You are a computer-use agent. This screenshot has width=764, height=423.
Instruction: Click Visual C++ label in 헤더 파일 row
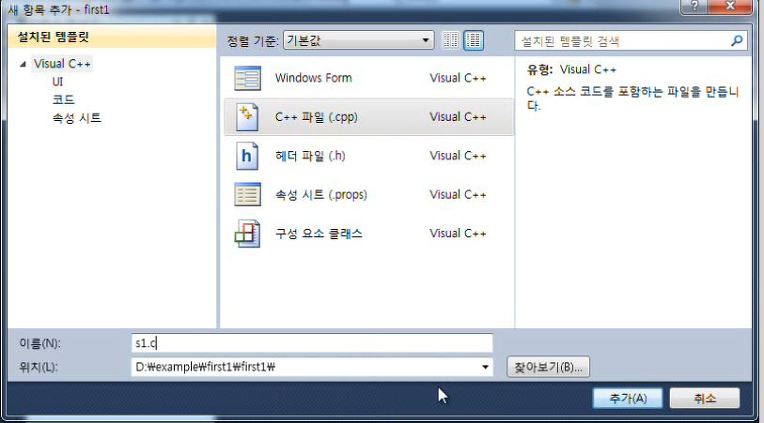click(458, 156)
